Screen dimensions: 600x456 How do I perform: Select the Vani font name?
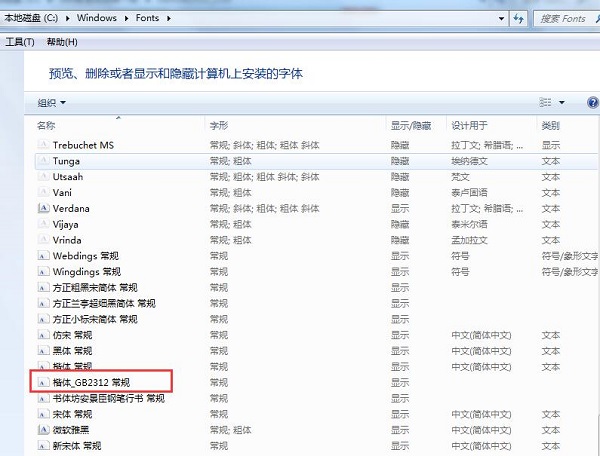coord(62,192)
